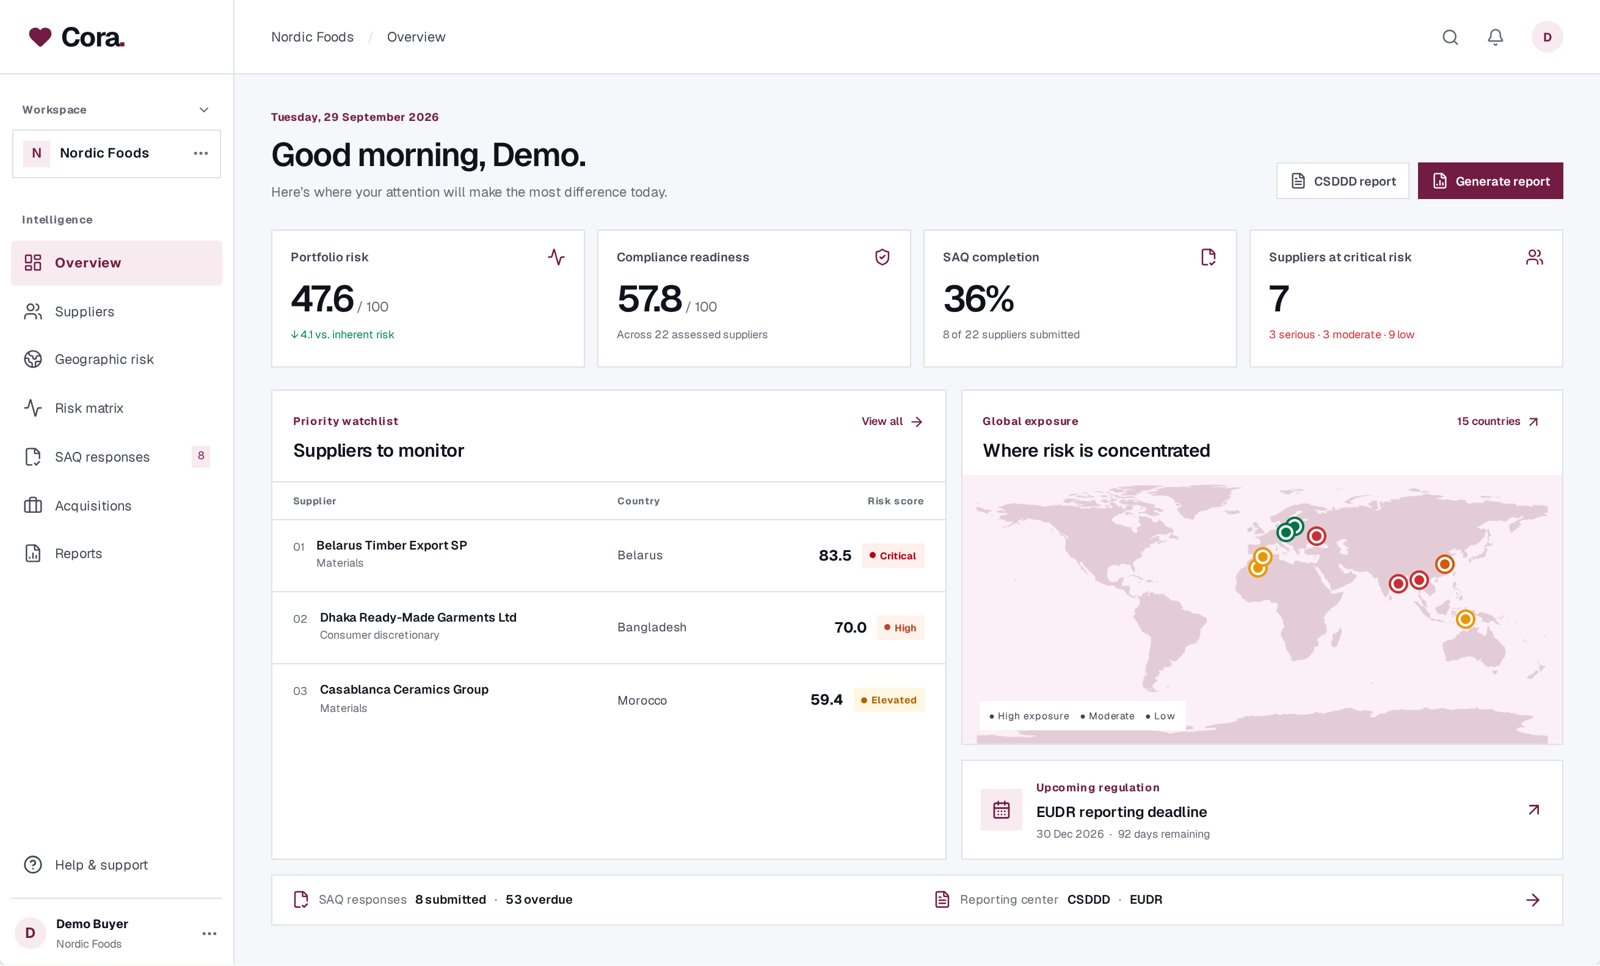1600x966 pixels.
Task: Expand the Workspace chevron
Action: tap(204, 110)
